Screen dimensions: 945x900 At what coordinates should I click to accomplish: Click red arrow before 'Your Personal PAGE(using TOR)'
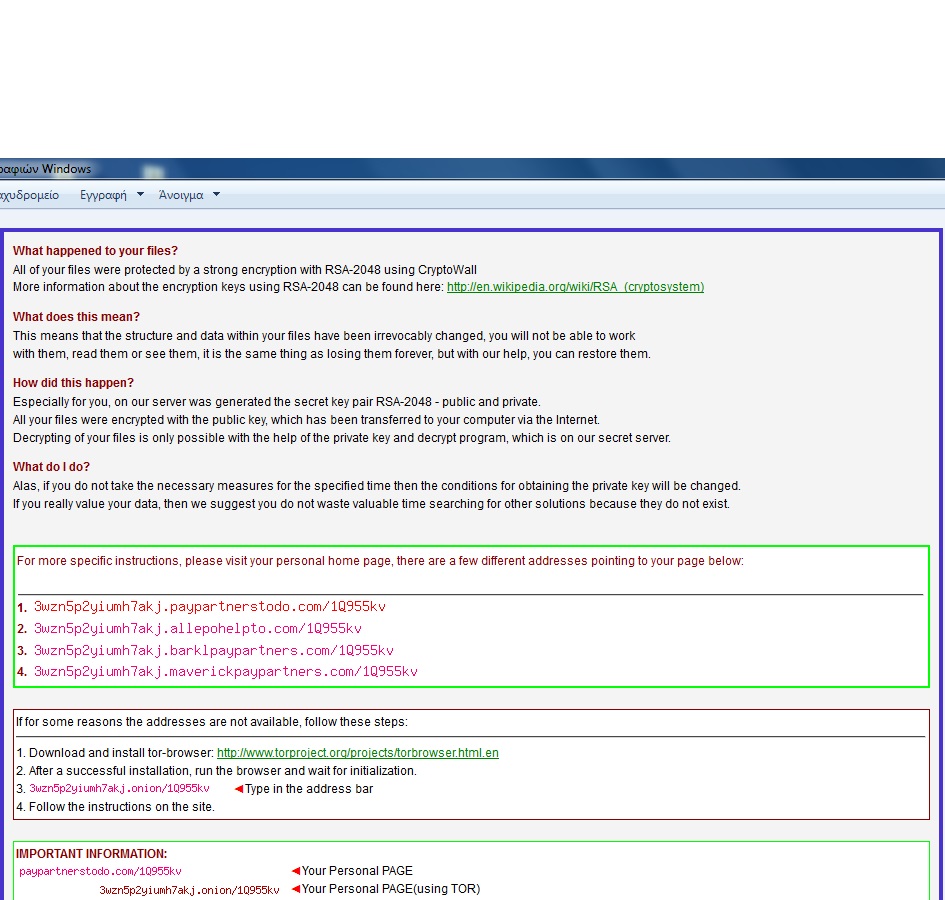coord(295,889)
